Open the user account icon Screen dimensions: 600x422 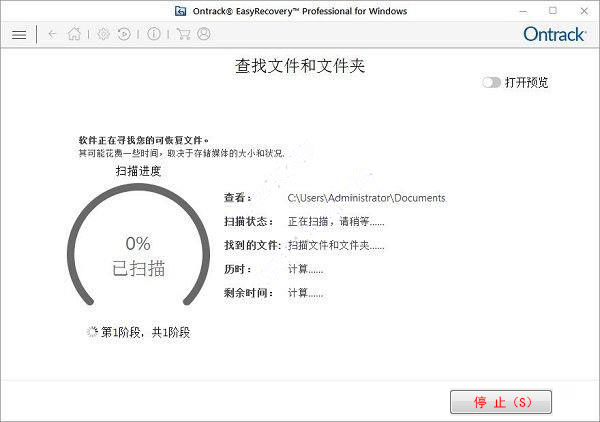pyautogui.click(x=204, y=34)
